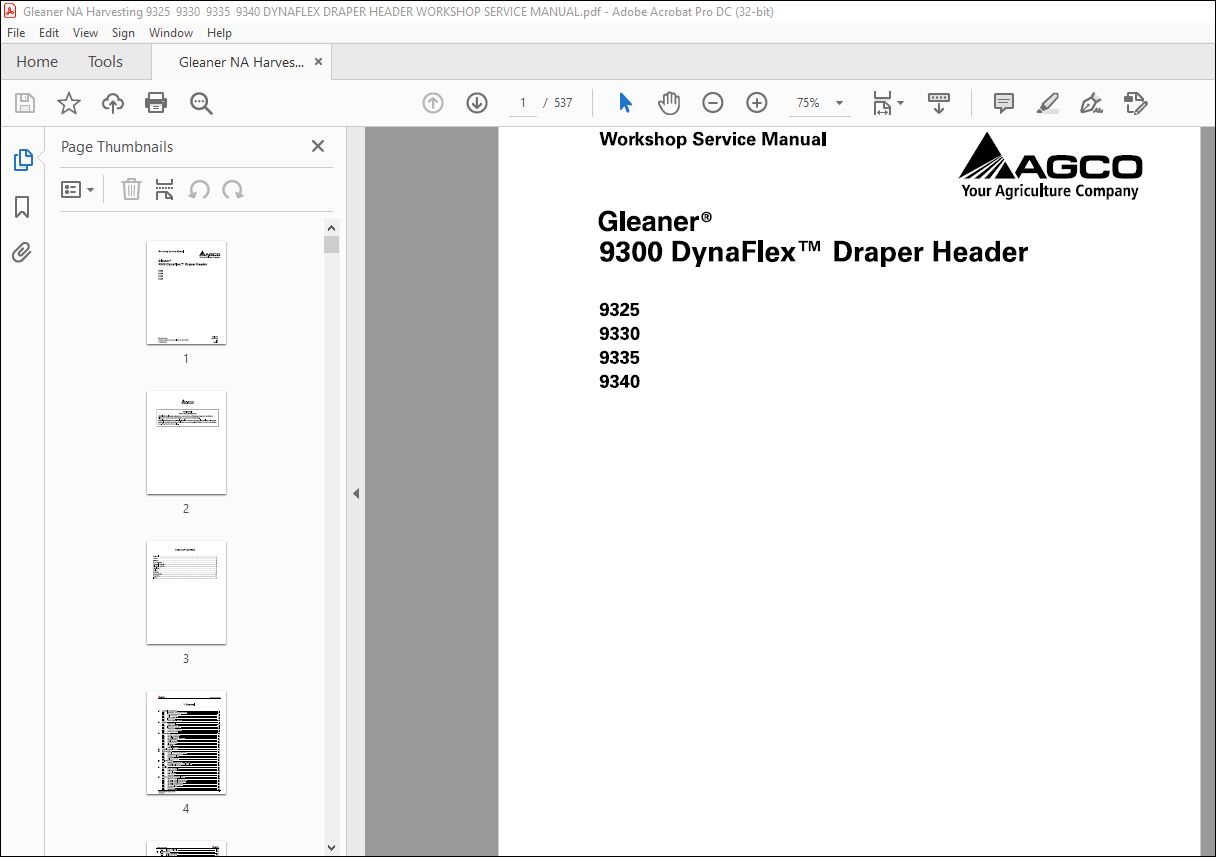Select the Highlight text tool

click(x=1047, y=103)
